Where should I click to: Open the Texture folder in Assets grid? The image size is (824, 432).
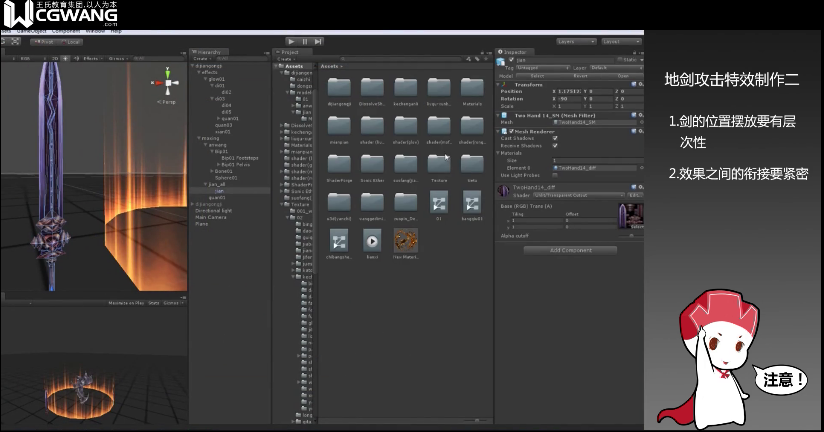pos(438,163)
